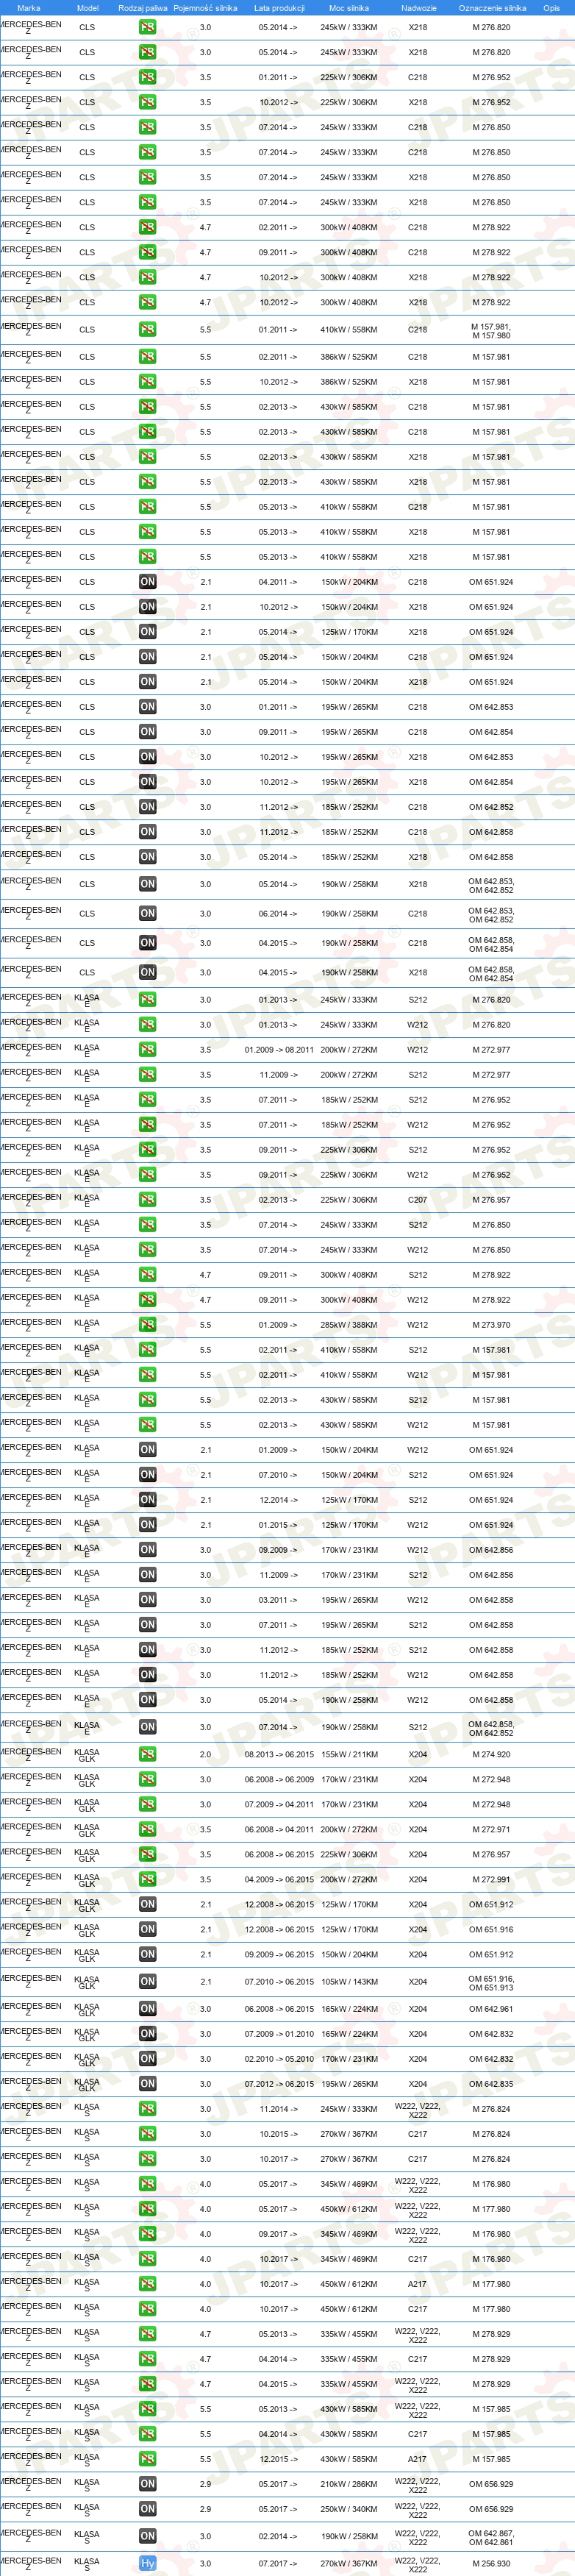Click production years 08.2013 -> 06.2015
The image size is (575, 2576).
click(x=279, y=1754)
